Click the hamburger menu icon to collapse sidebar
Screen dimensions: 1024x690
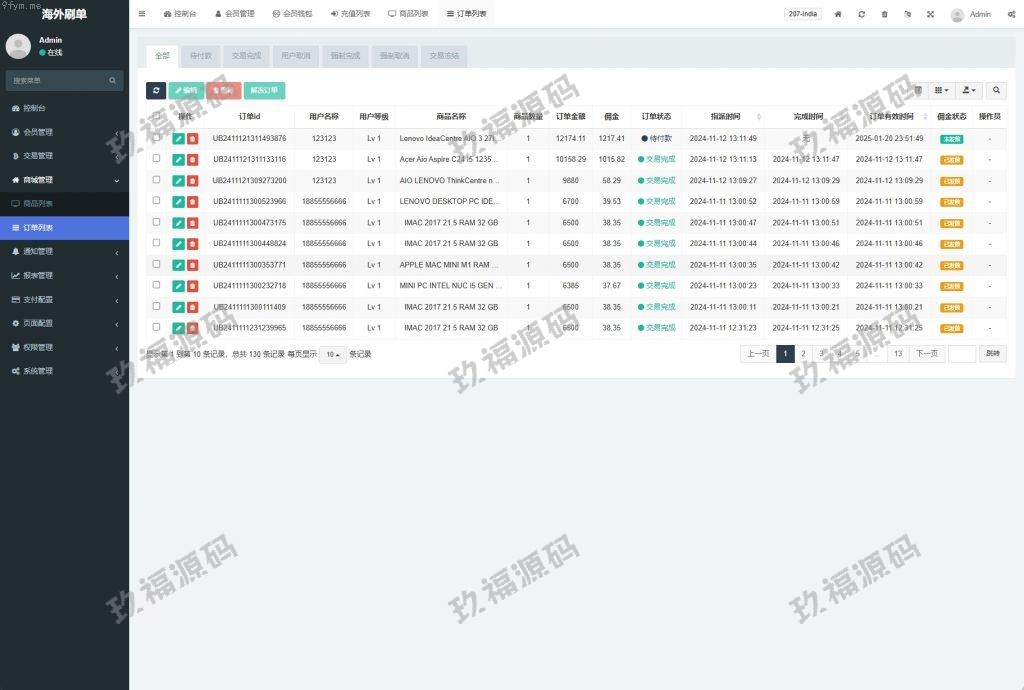tap(142, 14)
